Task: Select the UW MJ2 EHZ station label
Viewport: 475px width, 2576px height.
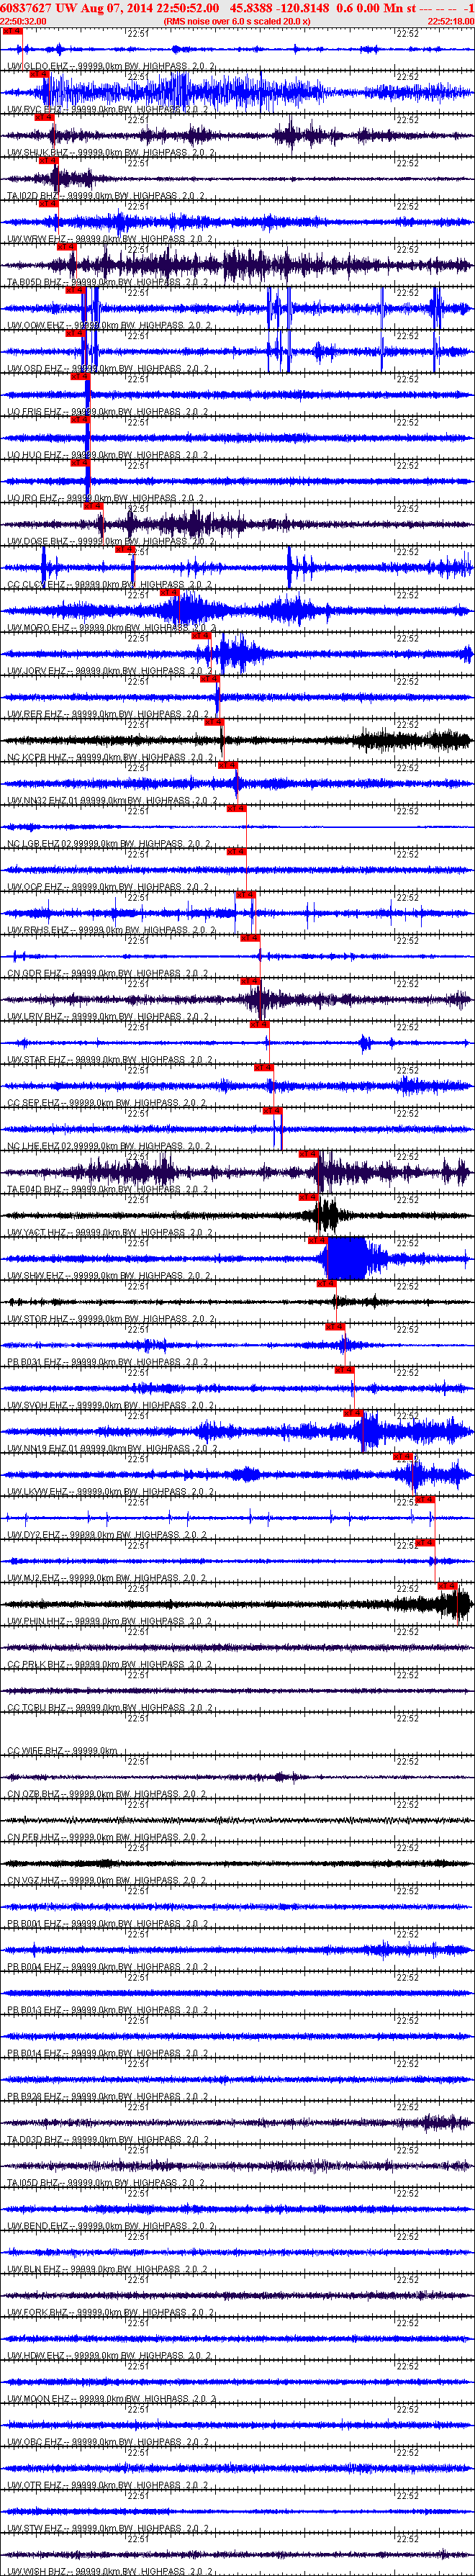Action: coord(106,1577)
